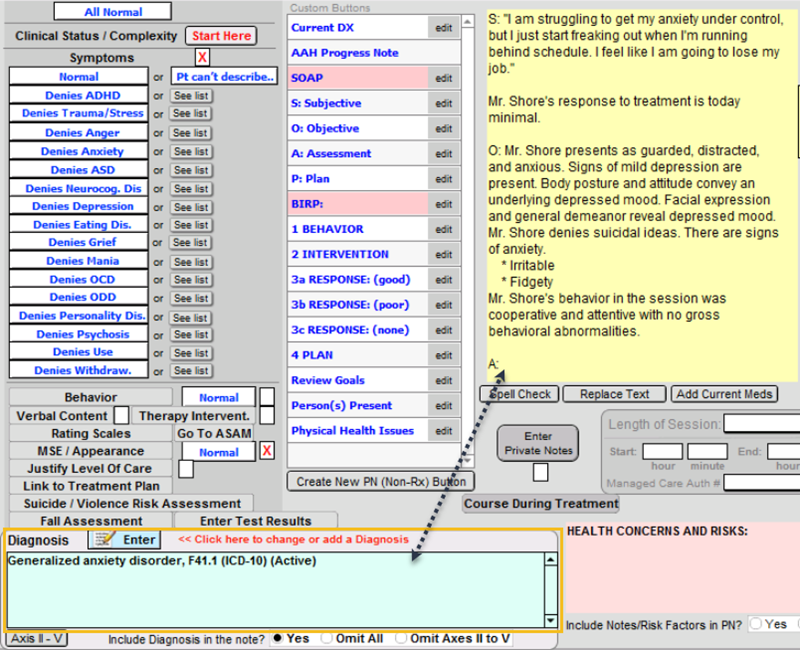This screenshot has height=650, width=800.
Task: Open the Course During Treatment tab
Action: coord(541,504)
